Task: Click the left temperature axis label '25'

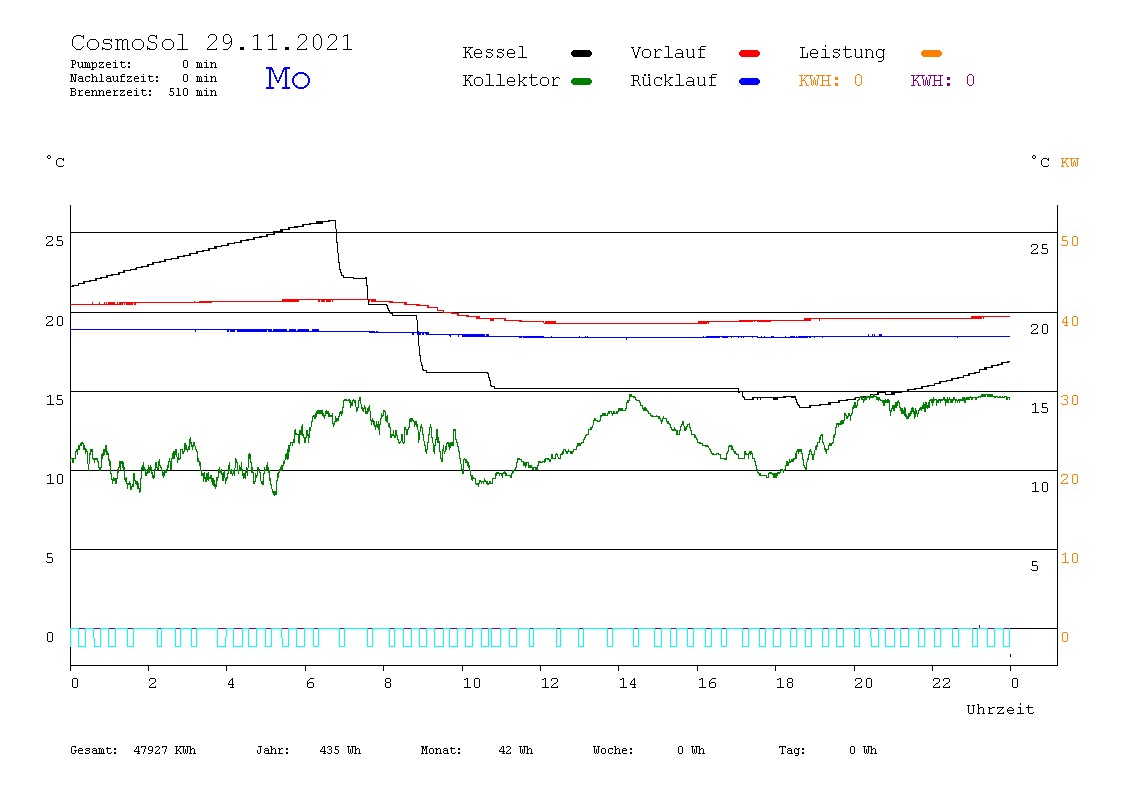Action: [55, 242]
